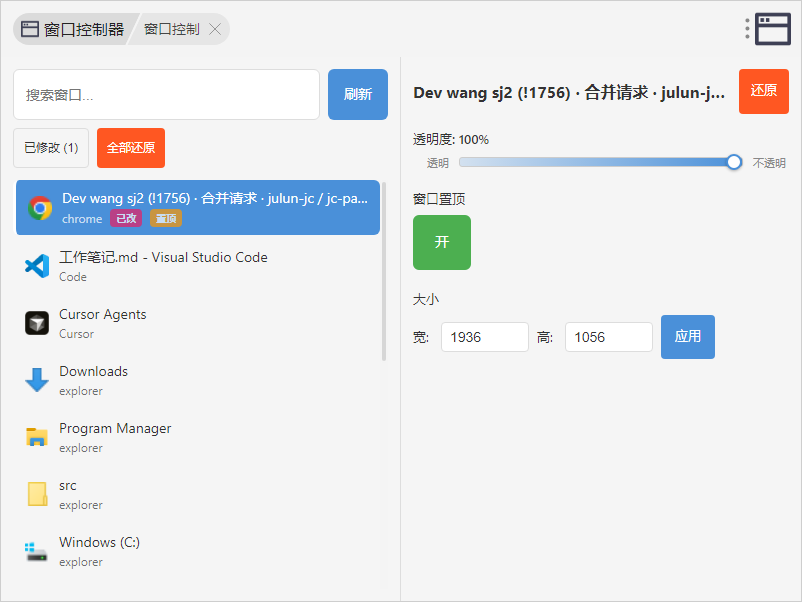The height and width of the screenshot is (602, 802).
Task: Click the 全部还原 restore all button
Action: (131, 148)
